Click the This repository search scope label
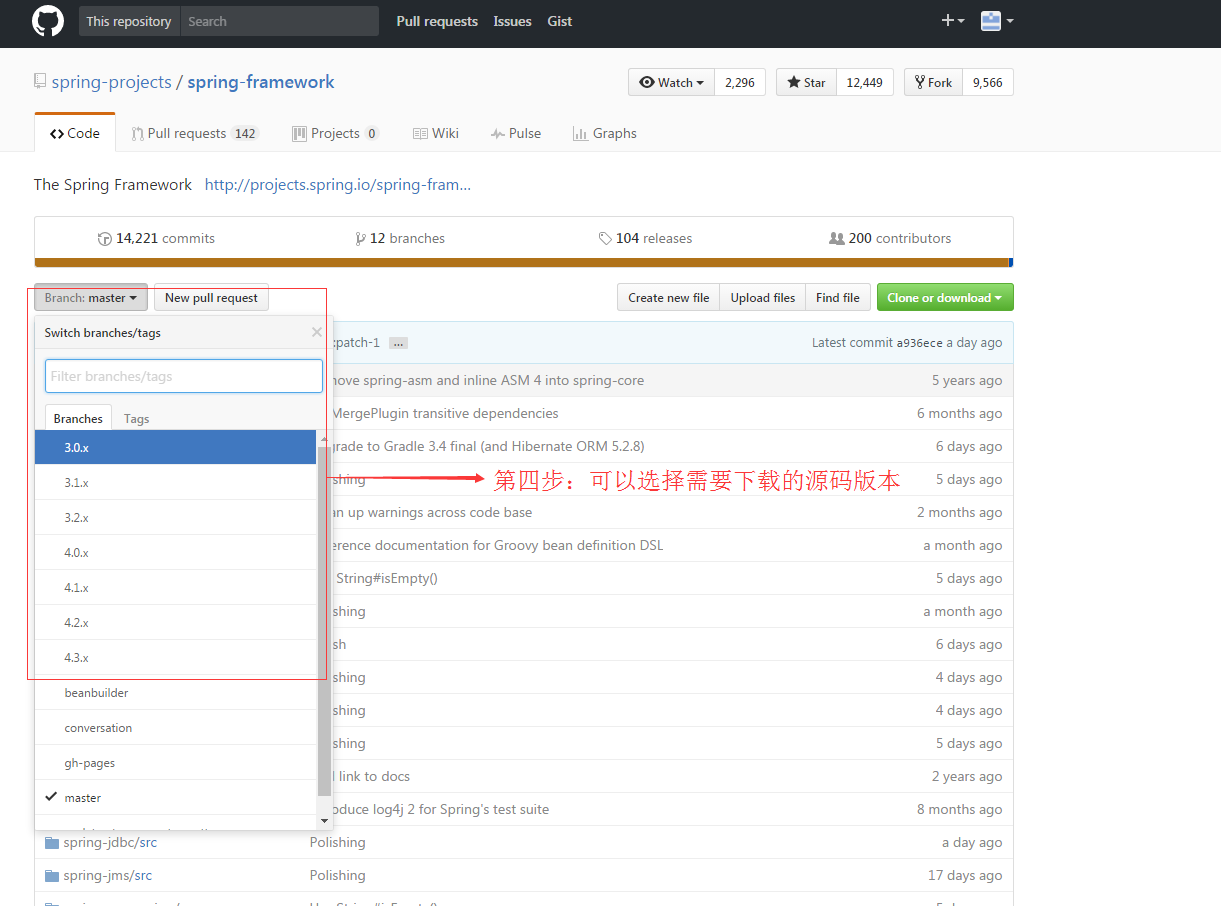1221x906 pixels. (129, 21)
